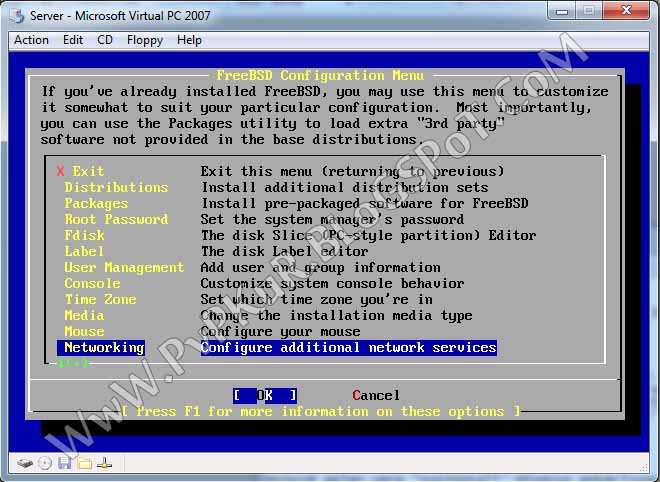This screenshot has height=482, width=660.
Task: Choose the Fdisk entry
Action: 84,235
